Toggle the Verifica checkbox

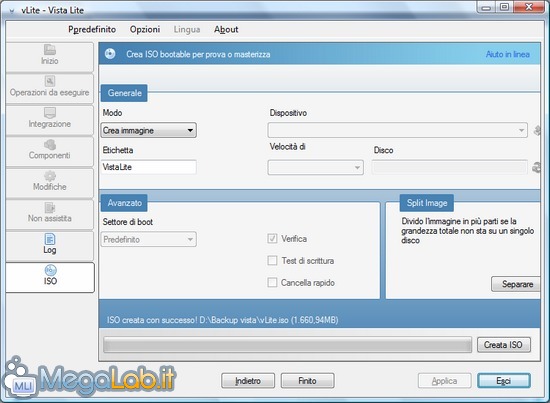point(272,239)
